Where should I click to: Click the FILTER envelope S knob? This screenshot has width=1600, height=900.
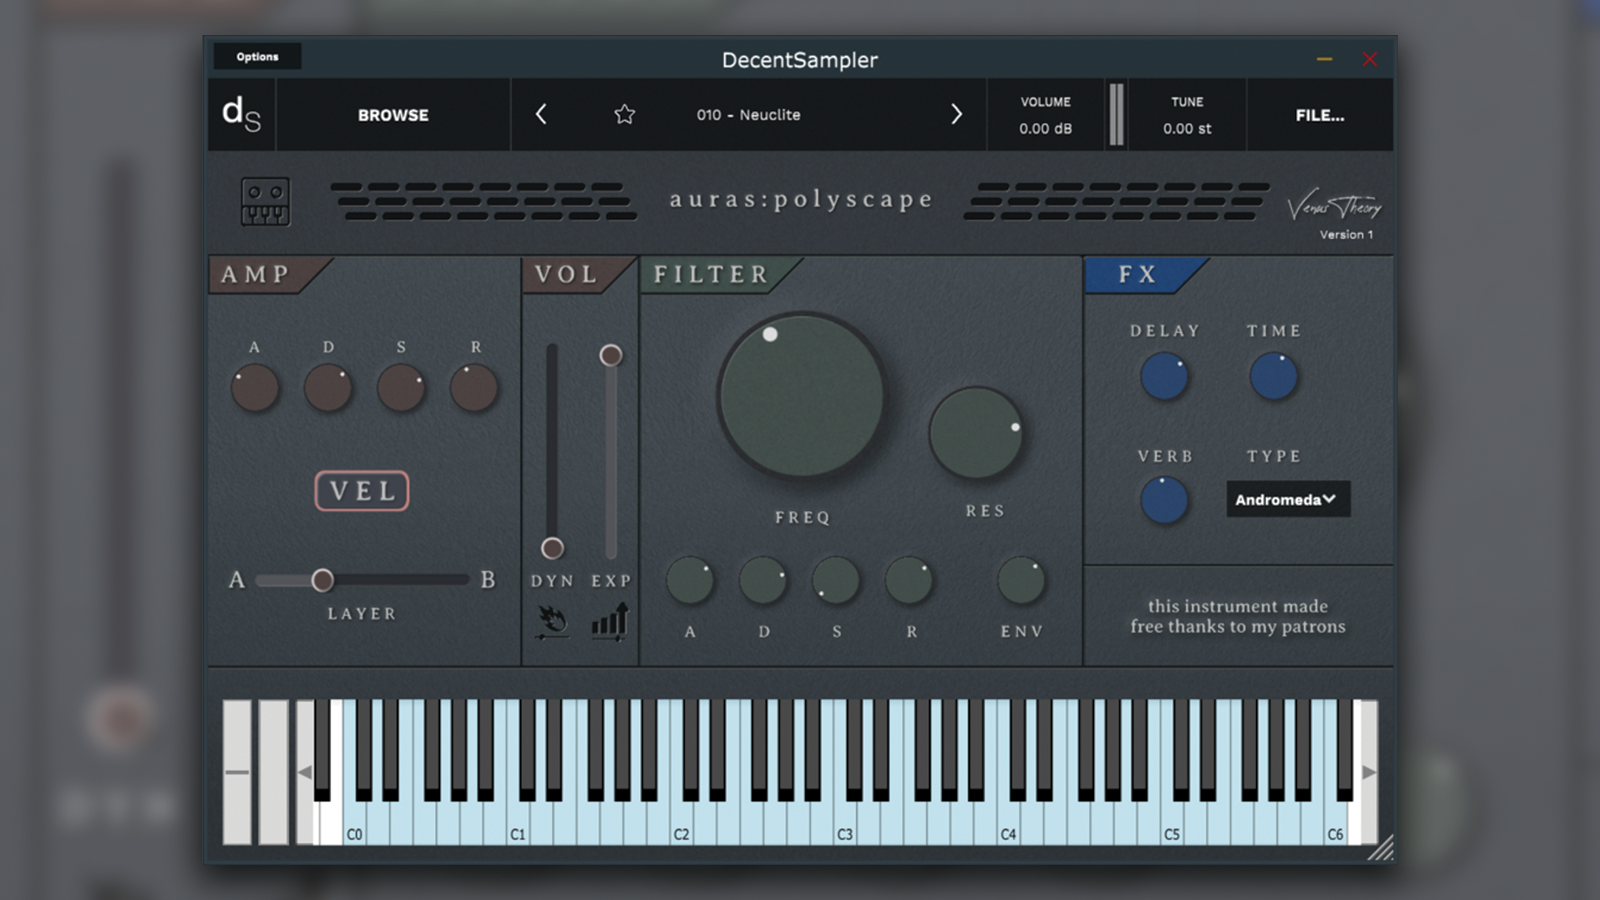pyautogui.click(x=836, y=581)
